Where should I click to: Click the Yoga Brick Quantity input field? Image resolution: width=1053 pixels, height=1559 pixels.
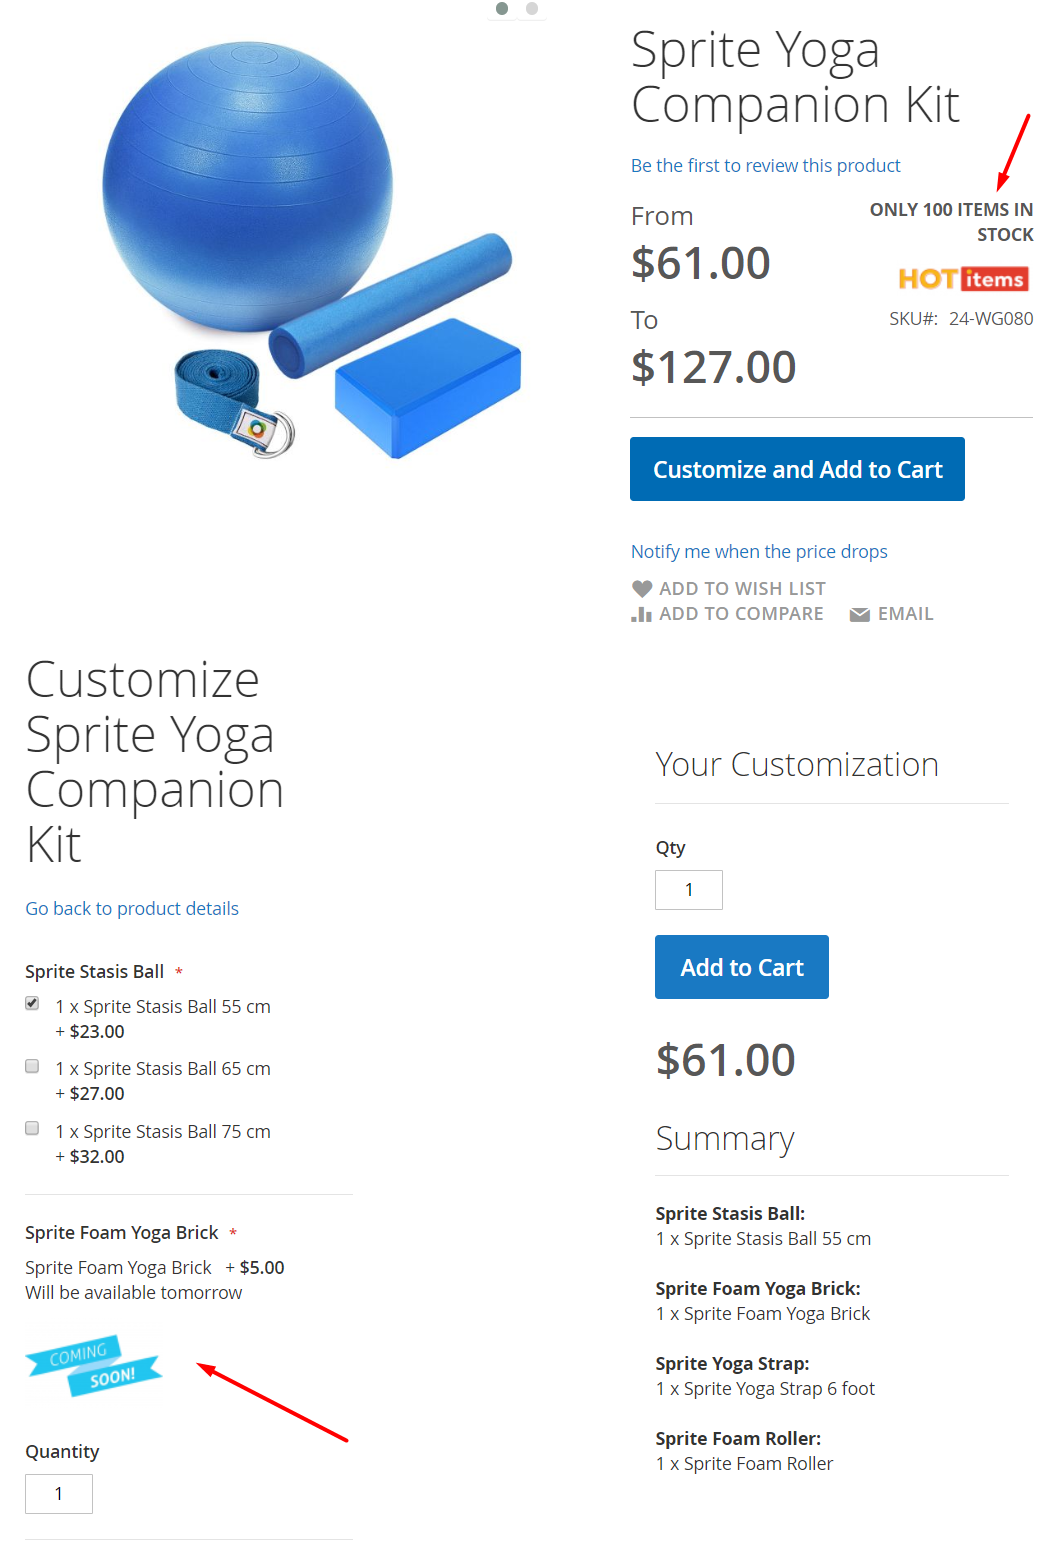point(59,1494)
